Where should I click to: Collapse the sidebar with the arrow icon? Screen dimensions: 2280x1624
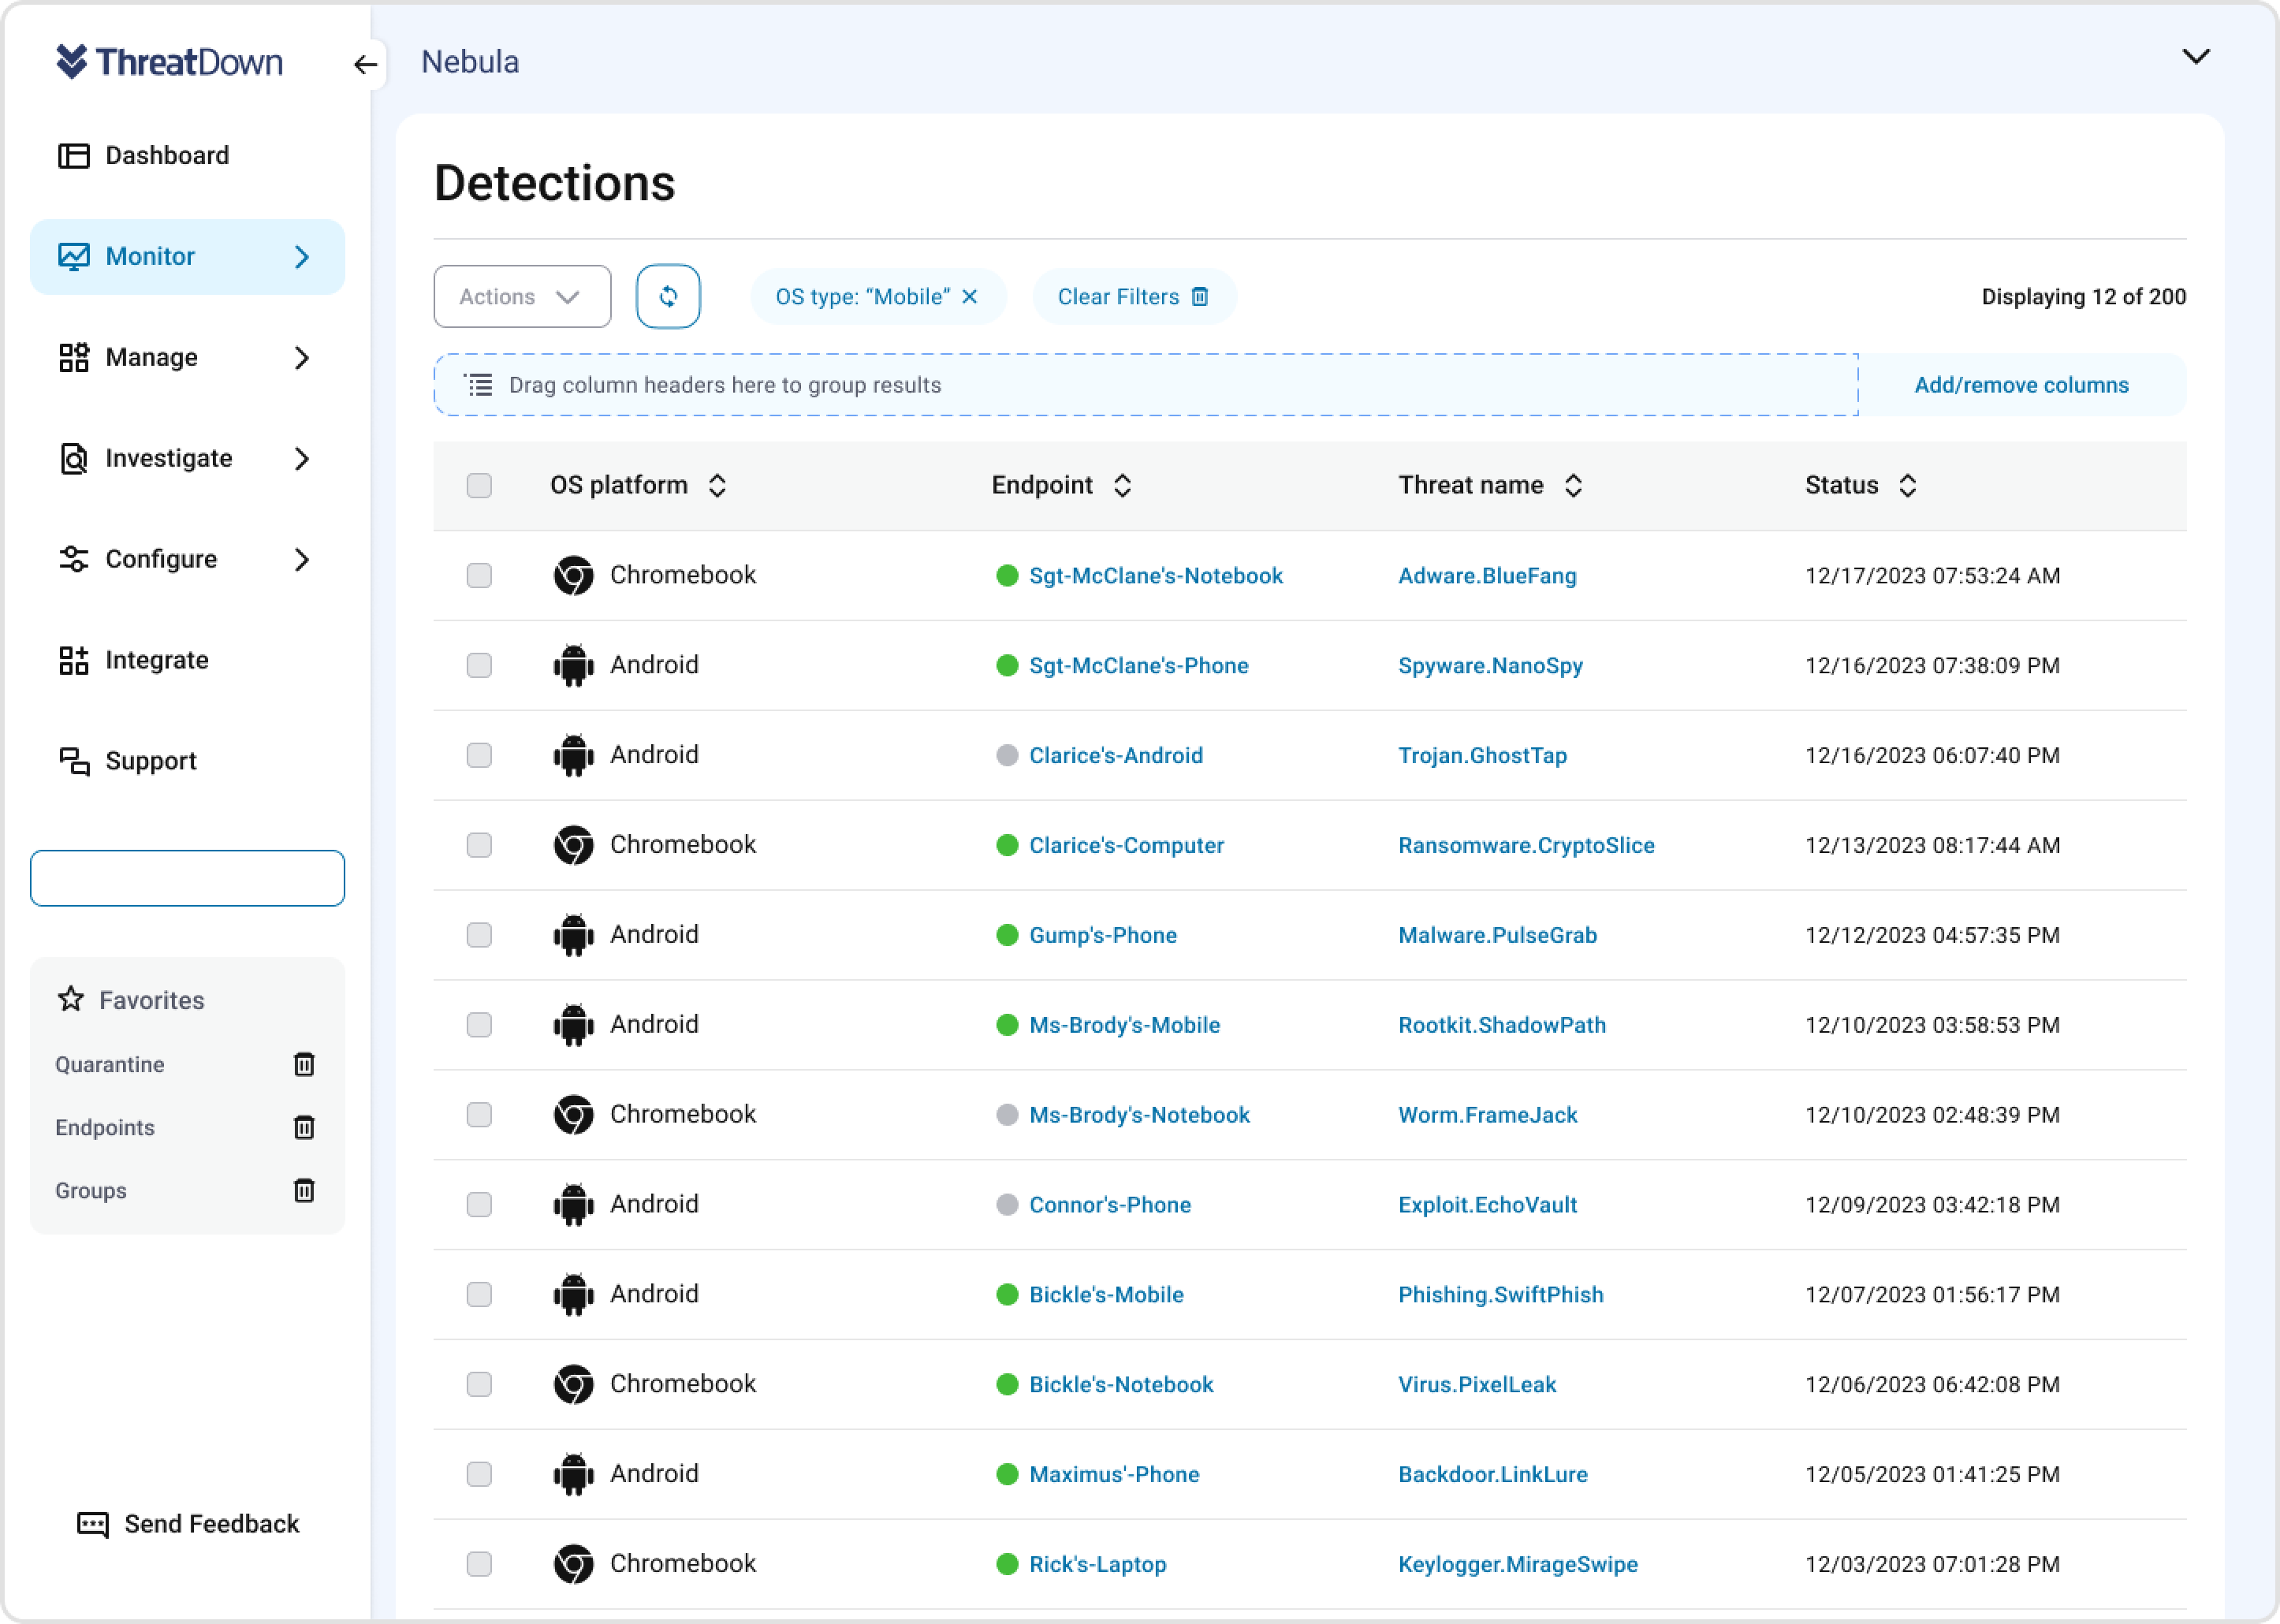(365, 64)
